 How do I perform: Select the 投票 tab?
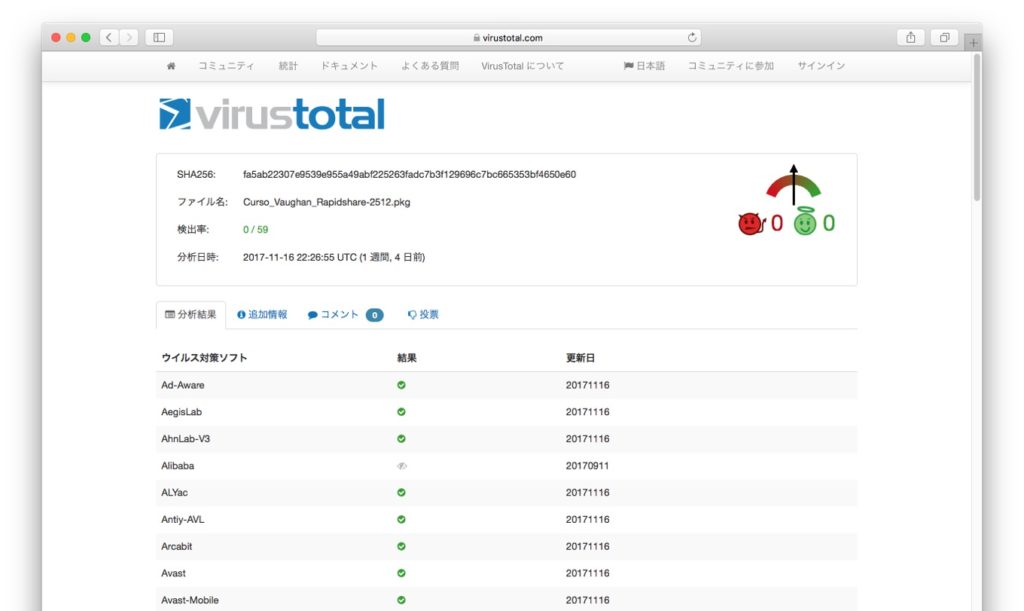[423, 314]
